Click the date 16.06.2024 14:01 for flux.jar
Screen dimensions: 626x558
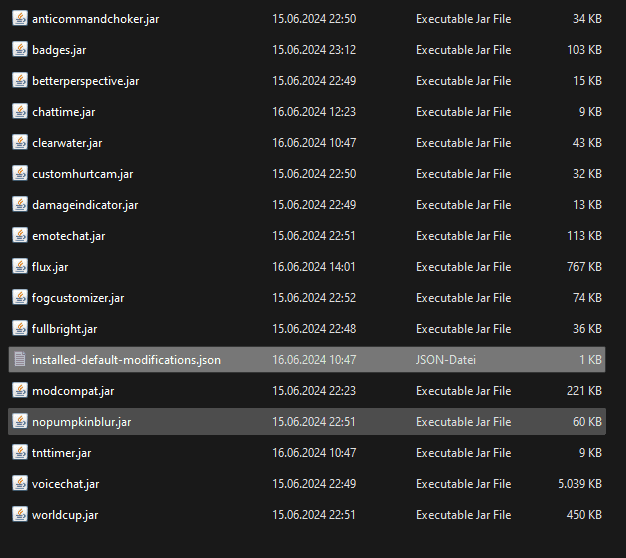314,267
